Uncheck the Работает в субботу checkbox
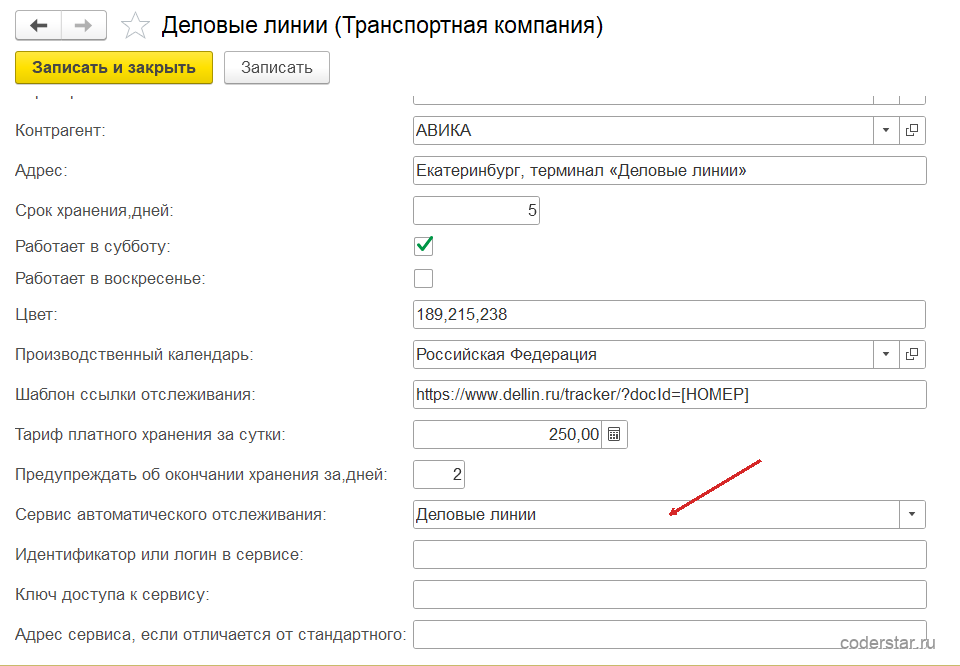Viewport: 960px width, 666px height. [424, 246]
